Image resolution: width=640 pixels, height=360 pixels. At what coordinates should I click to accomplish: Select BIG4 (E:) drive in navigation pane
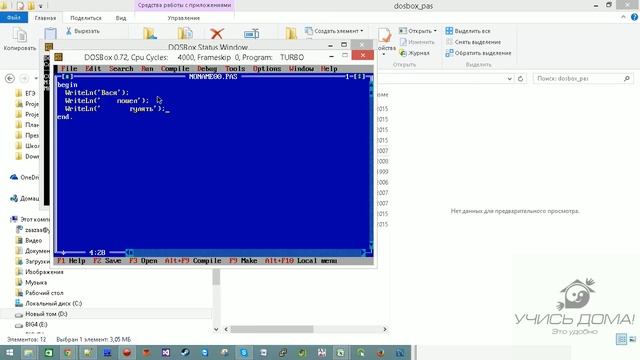(31, 324)
